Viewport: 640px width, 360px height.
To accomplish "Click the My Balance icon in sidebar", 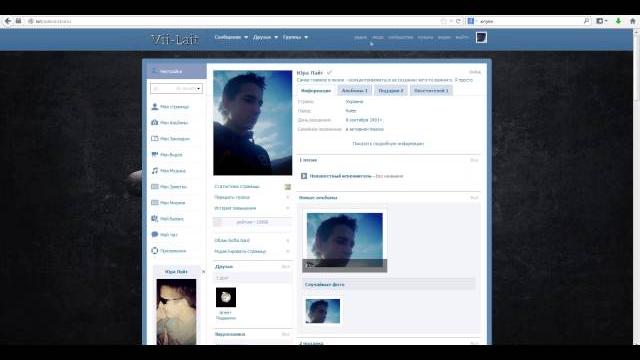I will coord(155,219).
